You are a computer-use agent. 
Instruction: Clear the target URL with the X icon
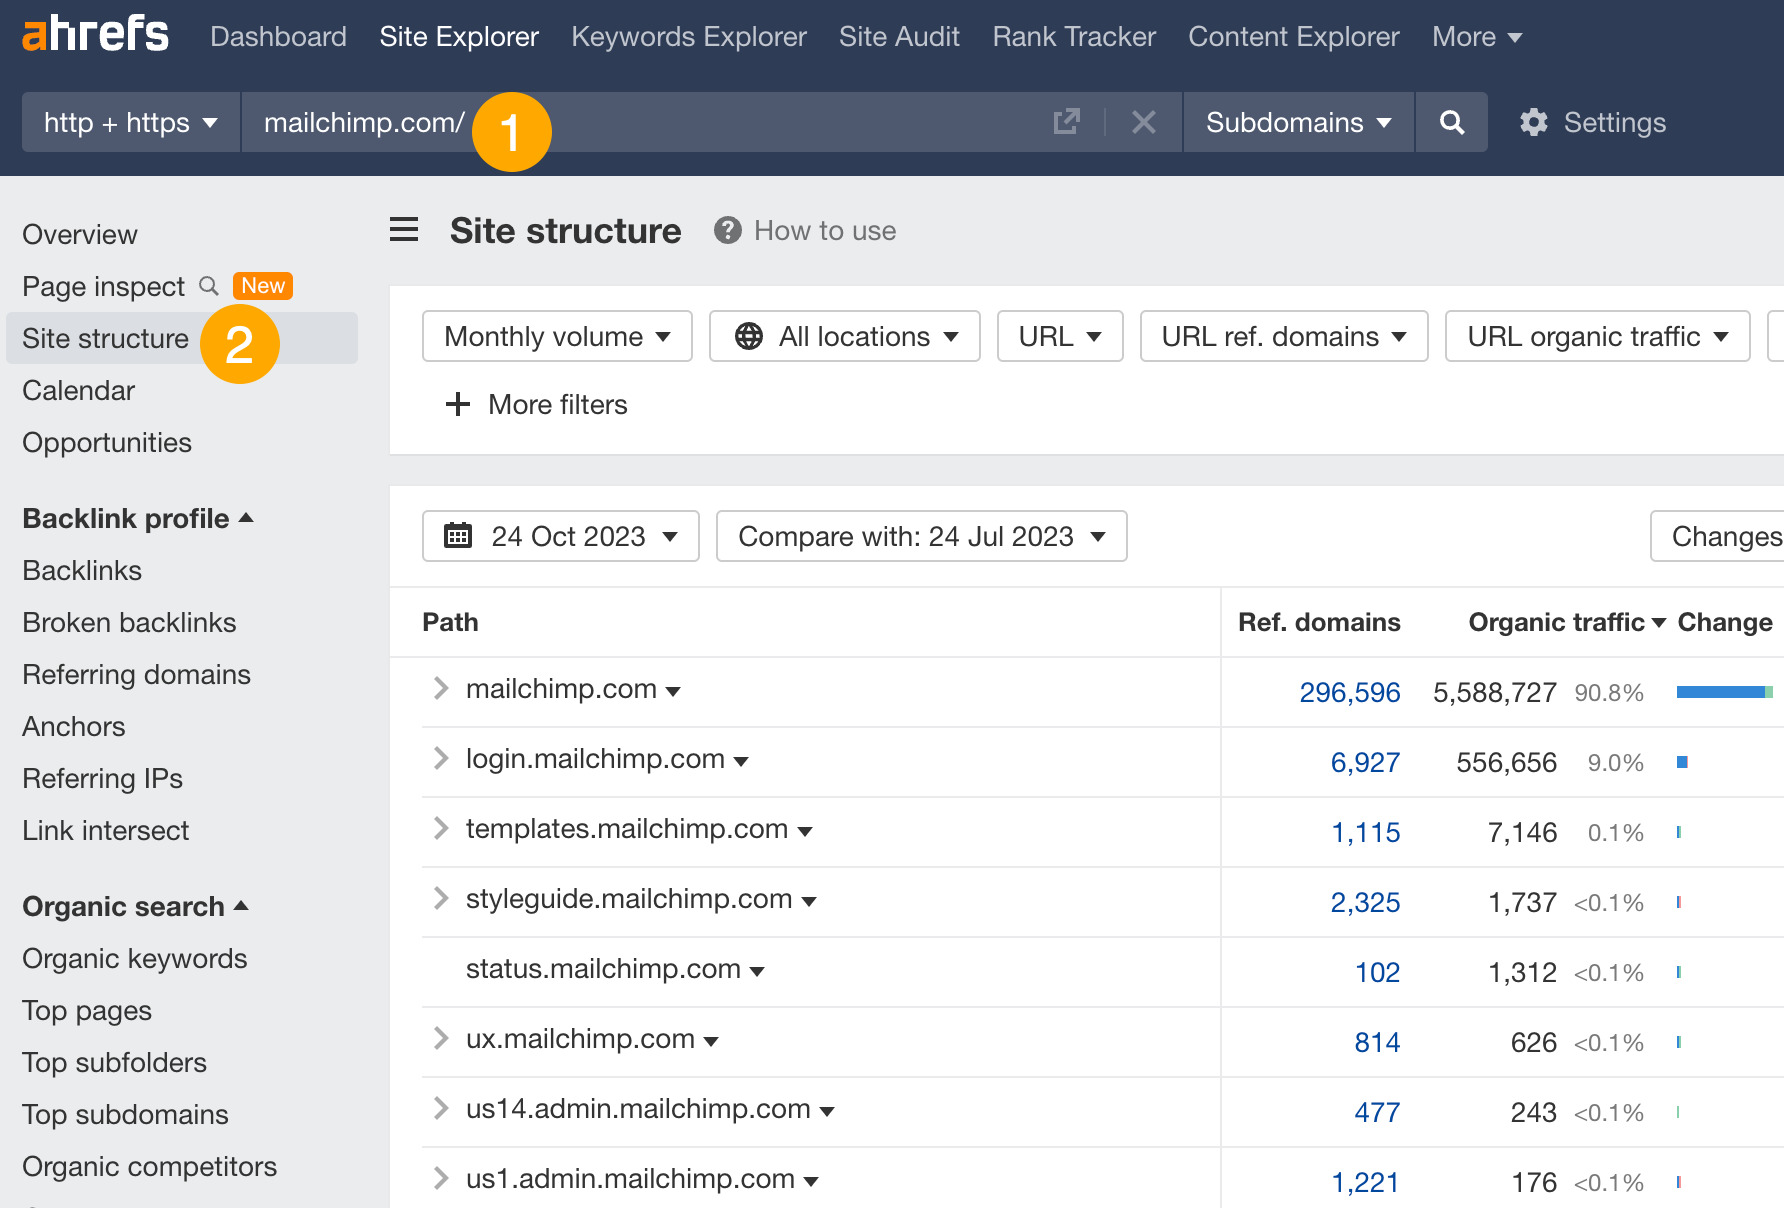click(x=1143, y=122)
